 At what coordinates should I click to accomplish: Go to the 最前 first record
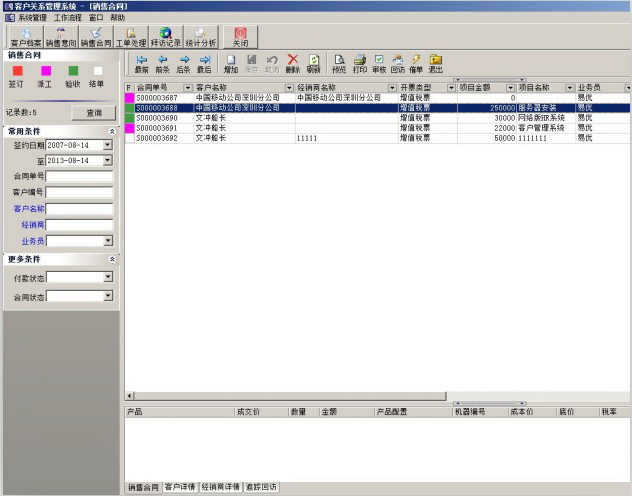click(x=142, y=64)
